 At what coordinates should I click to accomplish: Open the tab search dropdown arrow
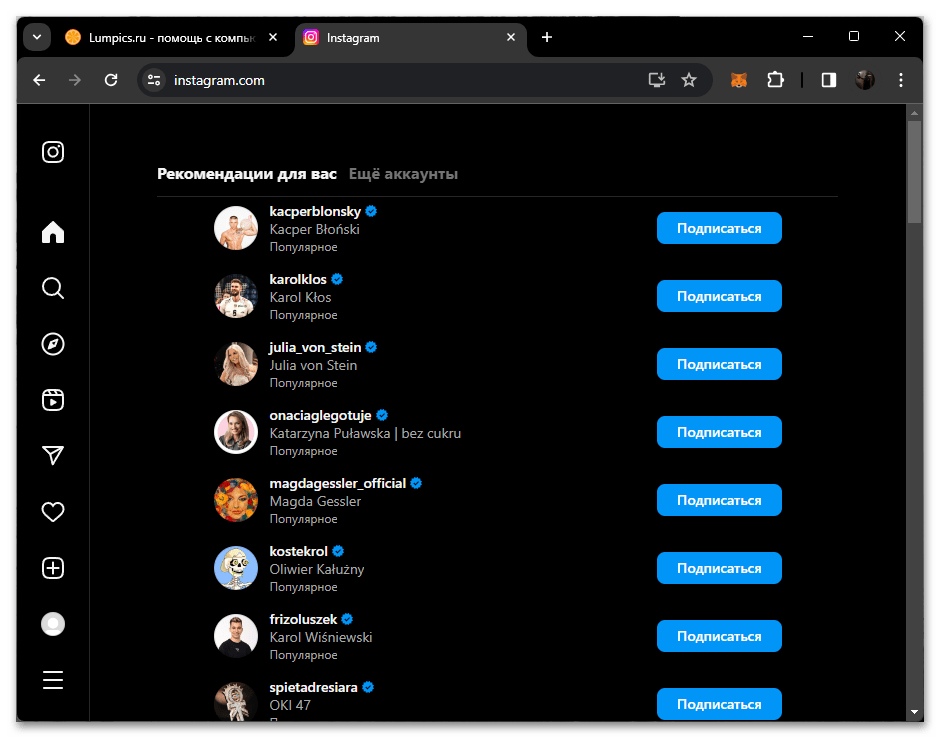(37, 37)
